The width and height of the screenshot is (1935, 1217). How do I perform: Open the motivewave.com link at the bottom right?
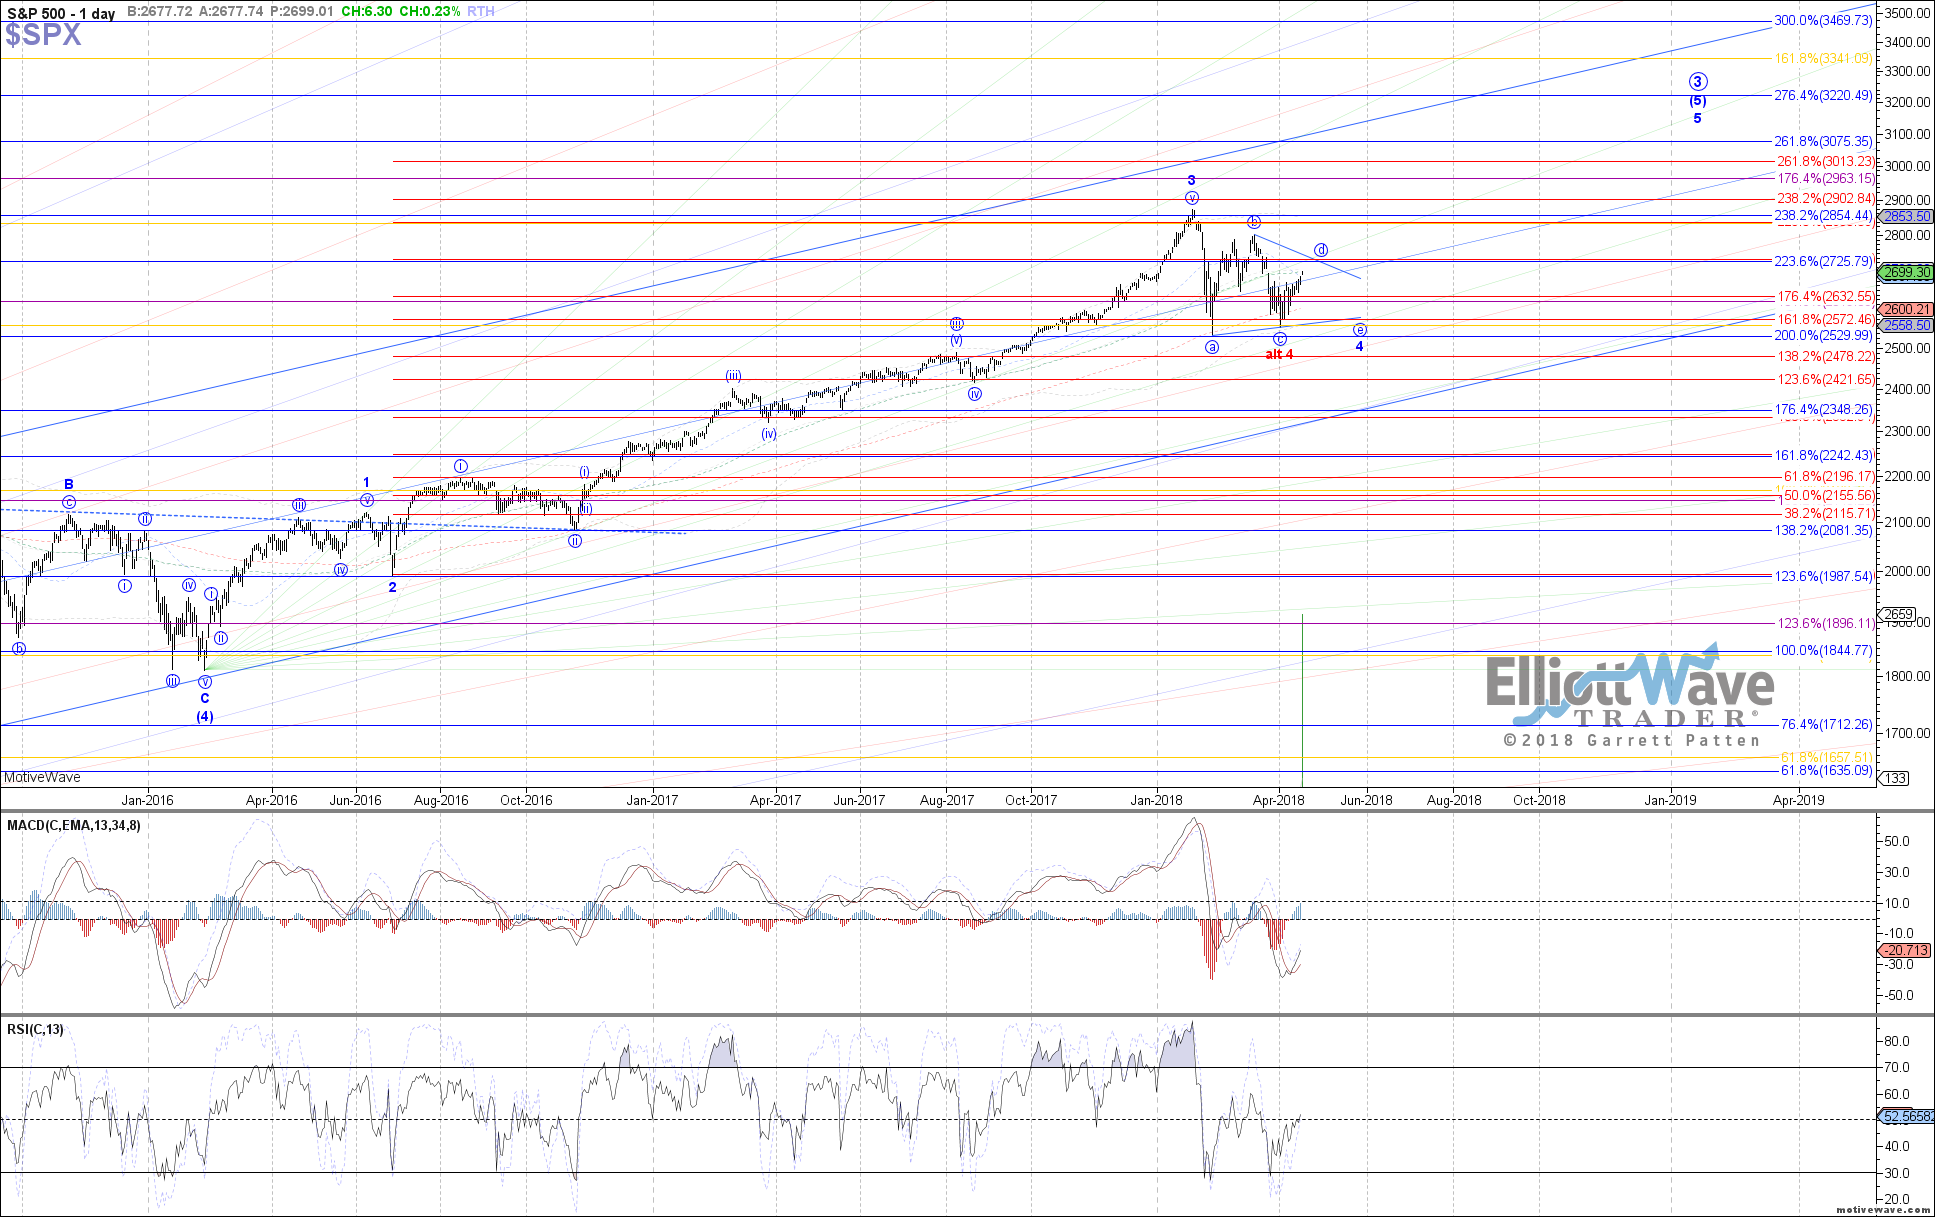click(1883, 1210)
